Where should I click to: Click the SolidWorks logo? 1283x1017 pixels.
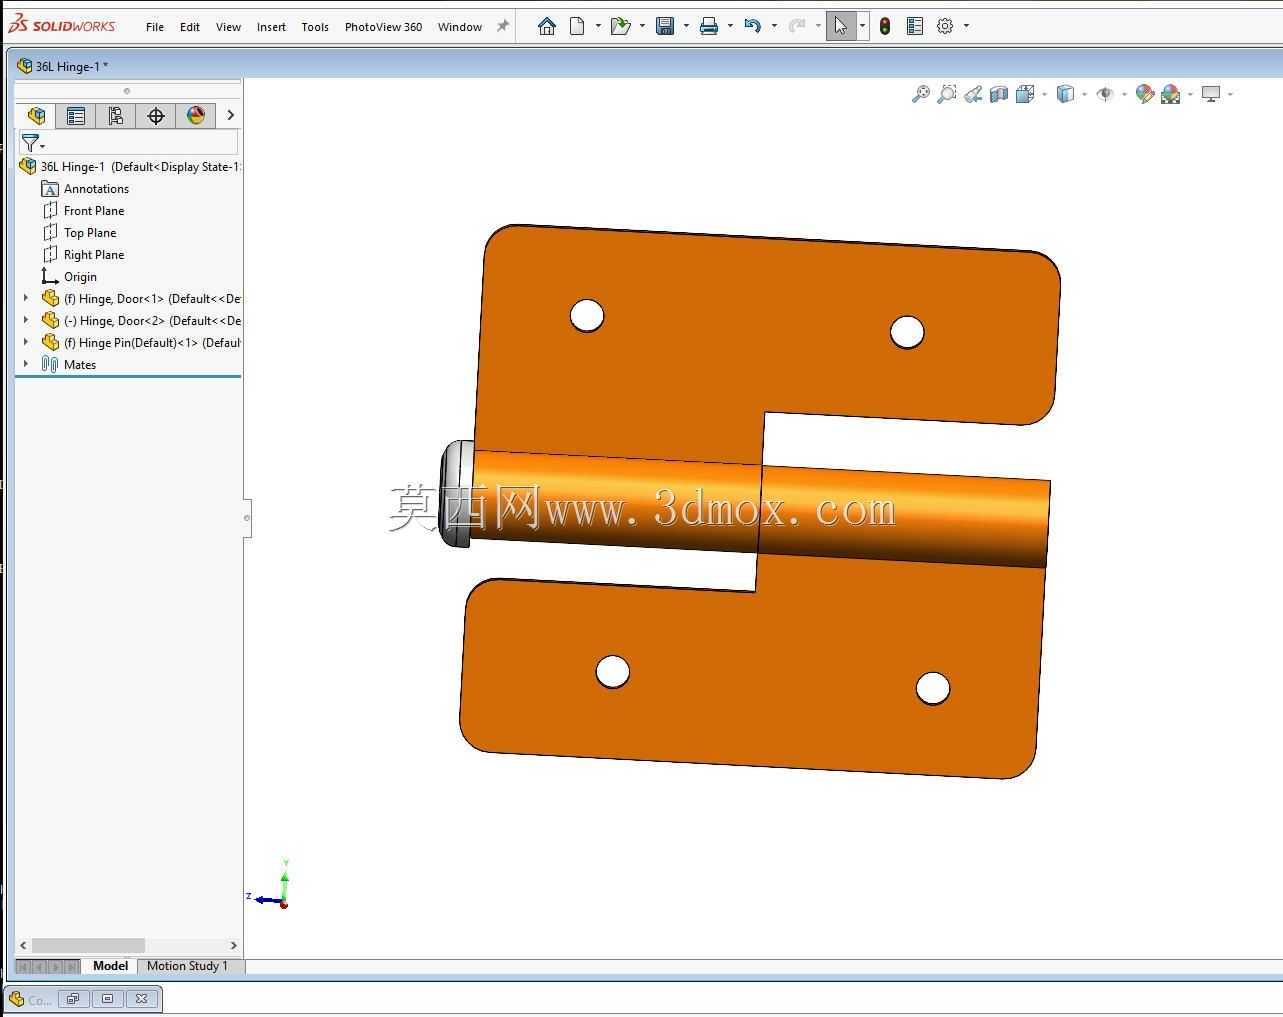62,25
